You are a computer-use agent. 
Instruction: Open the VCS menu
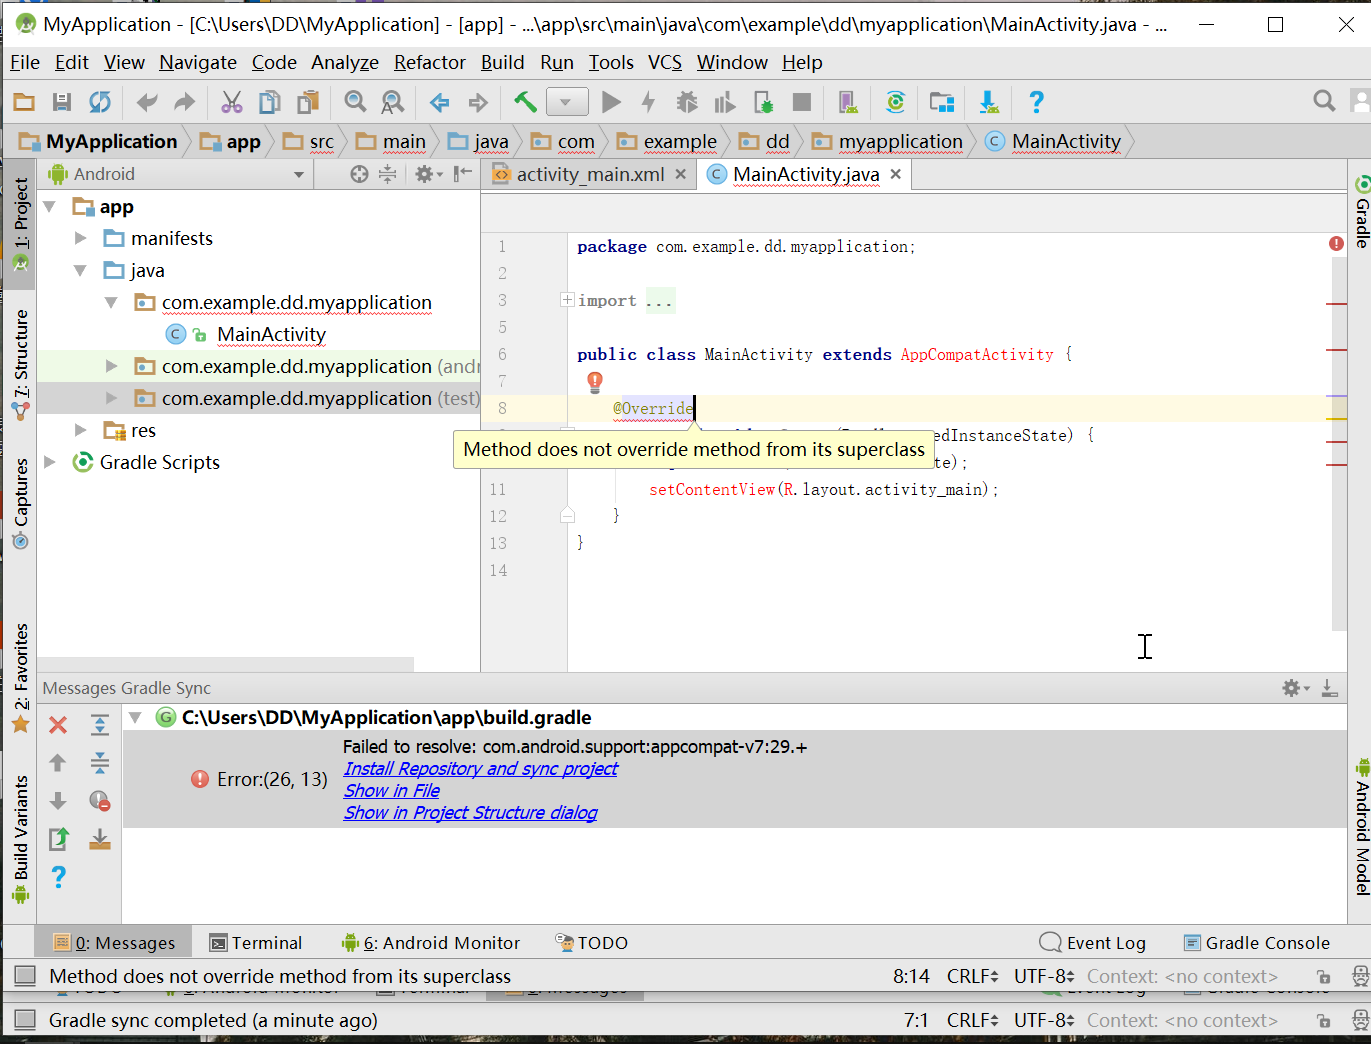[x=665, y=62]
